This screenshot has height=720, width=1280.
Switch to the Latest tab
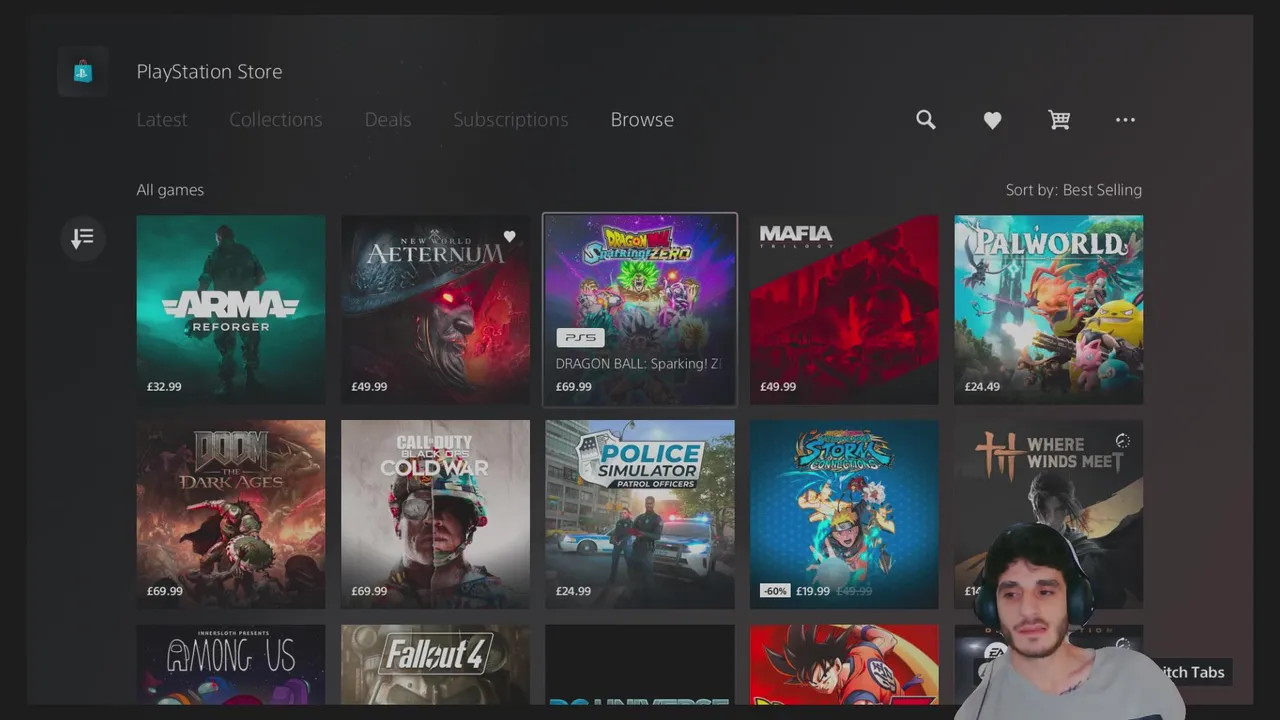162,119
